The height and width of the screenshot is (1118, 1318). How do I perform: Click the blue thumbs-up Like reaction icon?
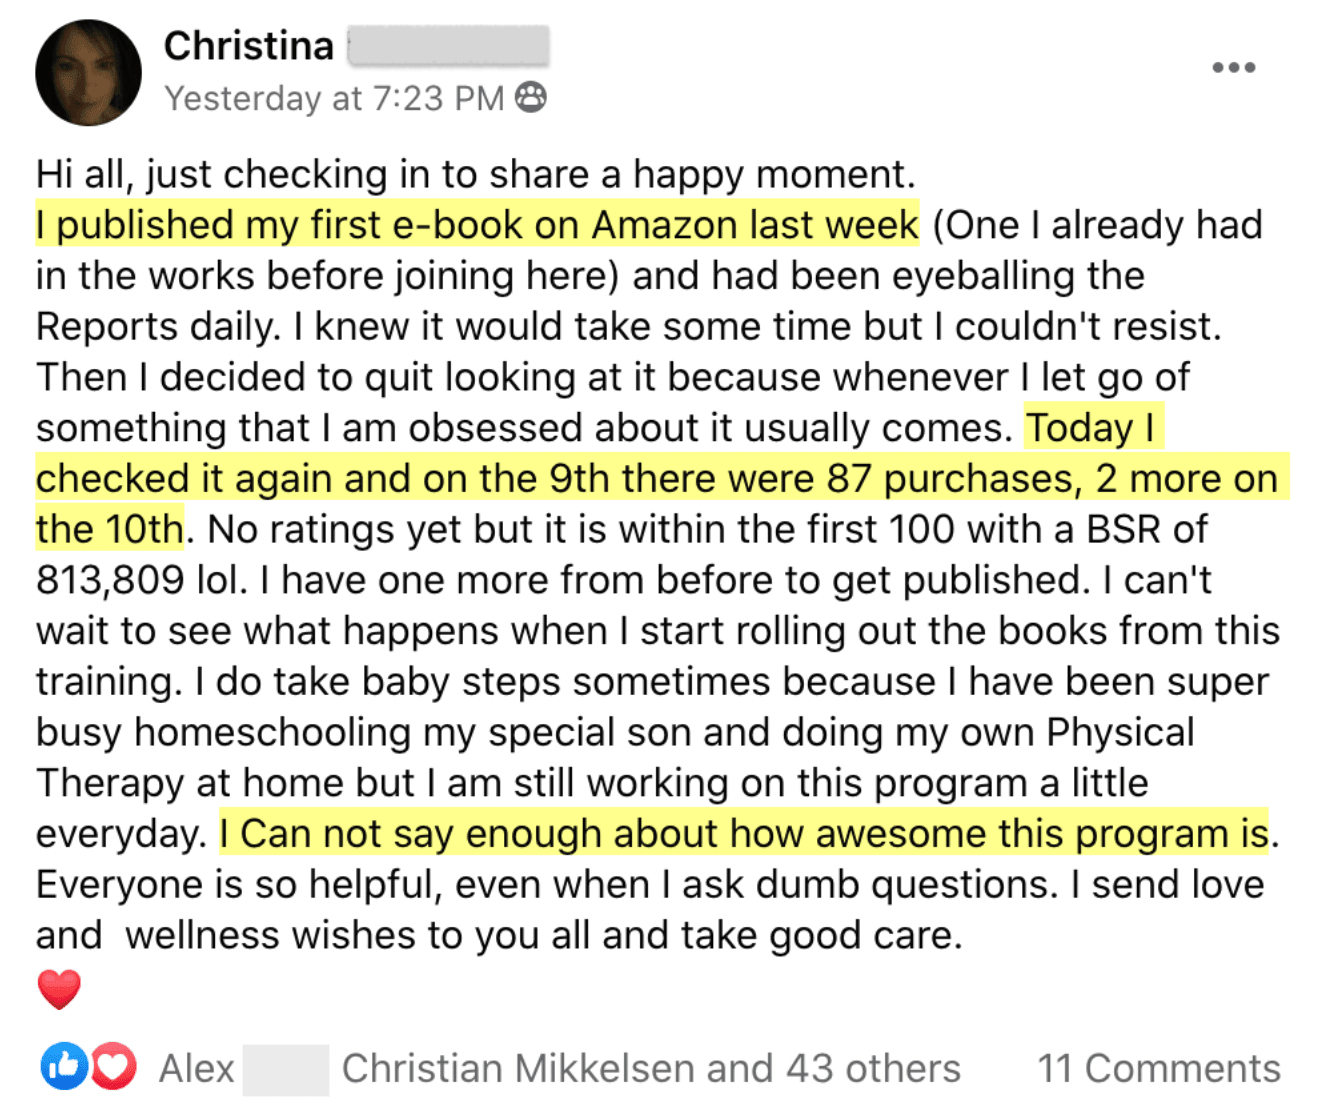point(63,1067)
